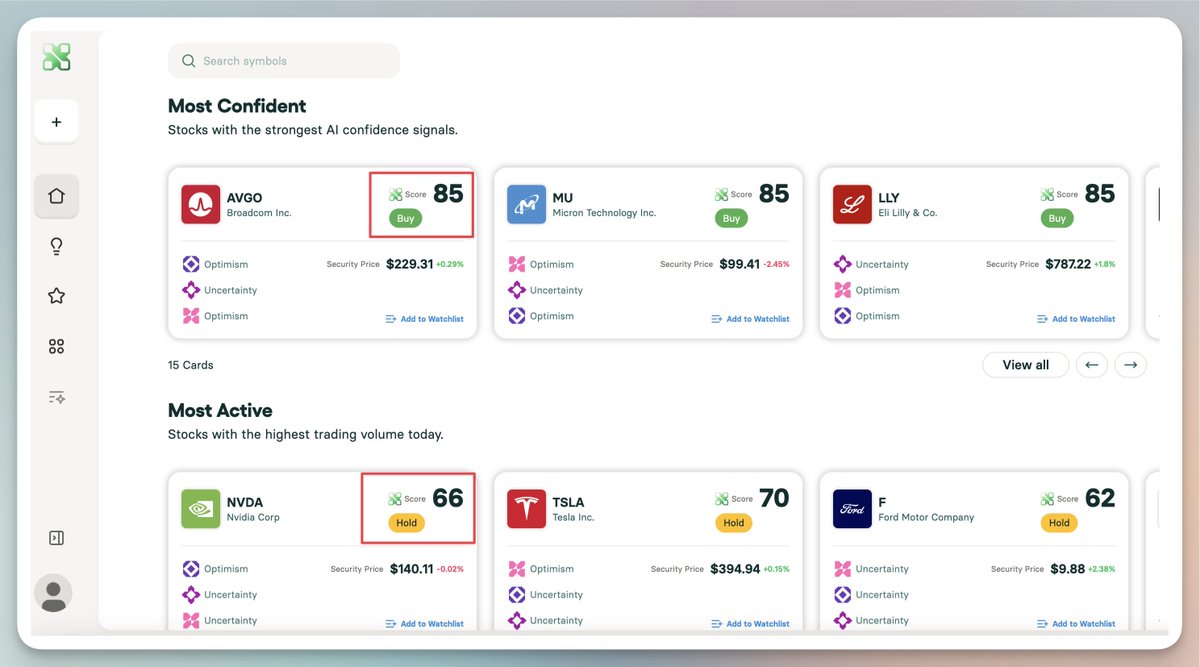
Task: Click the TSLA price $394.94
Action: pos(735,569)
